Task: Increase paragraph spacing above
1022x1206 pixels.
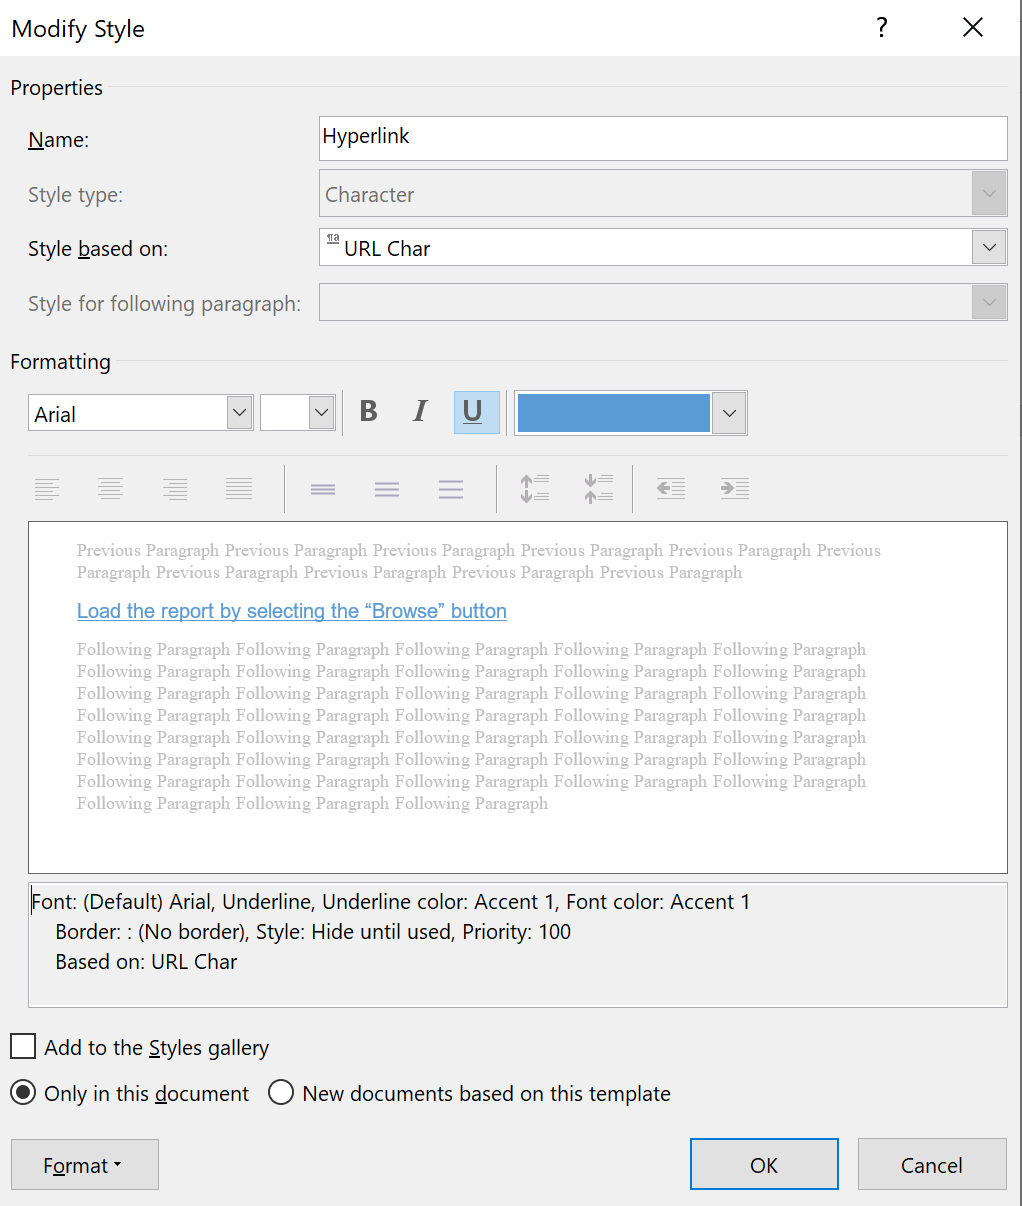Action: 534,489
